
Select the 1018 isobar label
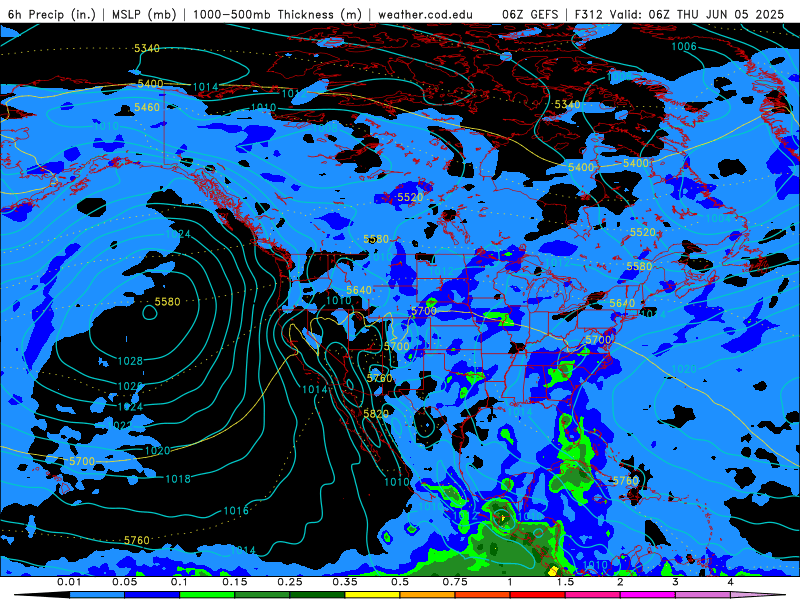pyautogui.click(x=178, y=479)
